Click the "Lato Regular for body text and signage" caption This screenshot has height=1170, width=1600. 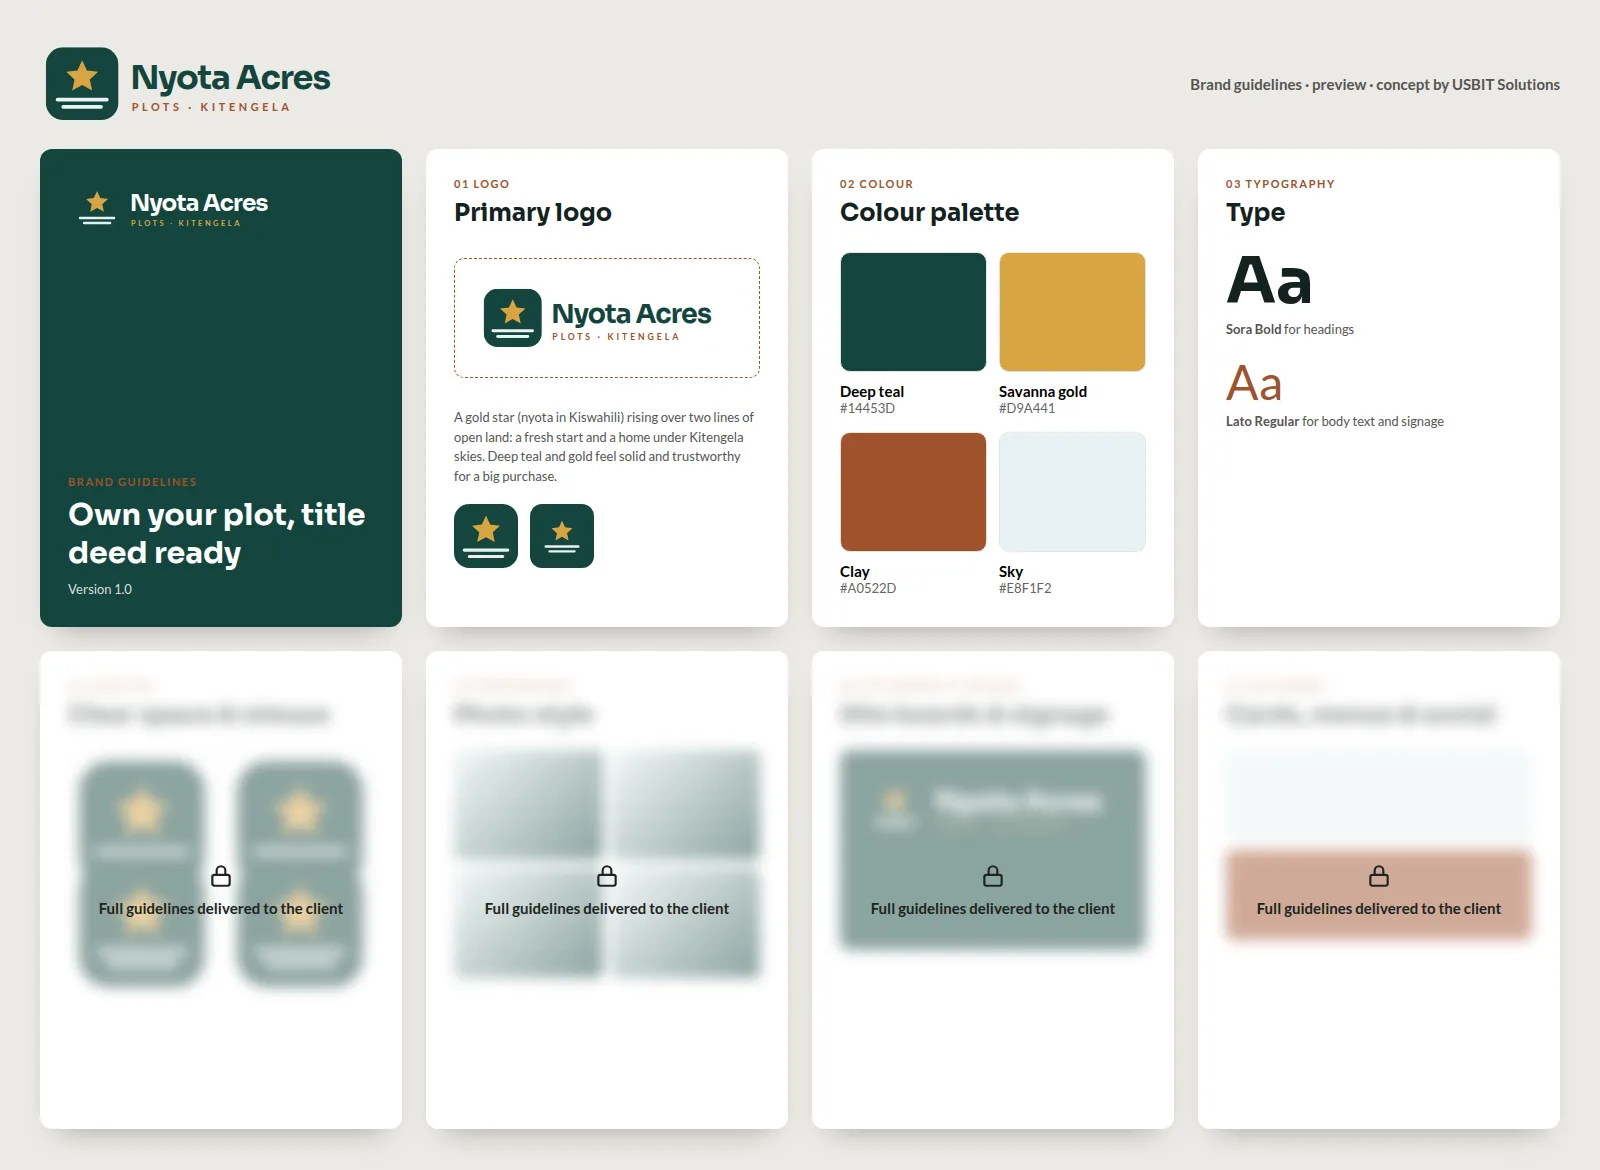pos(1335,421)
